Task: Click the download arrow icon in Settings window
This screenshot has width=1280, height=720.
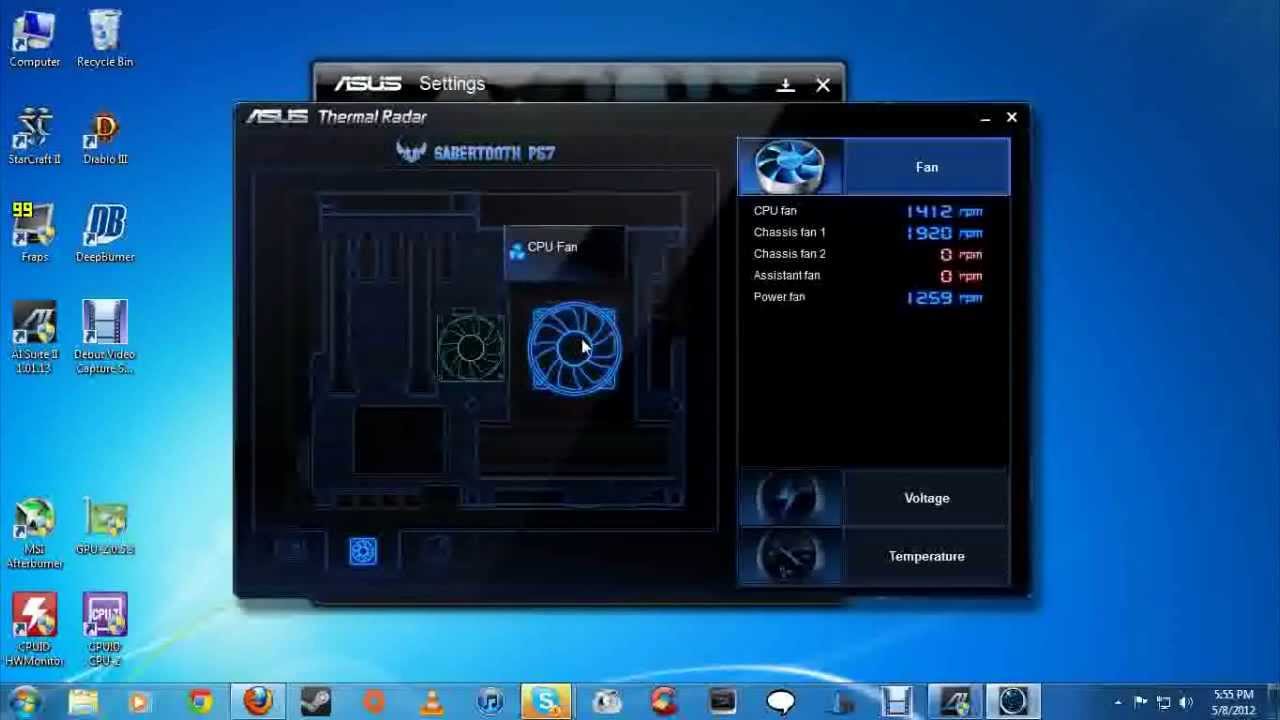Action: pos(786,86)
